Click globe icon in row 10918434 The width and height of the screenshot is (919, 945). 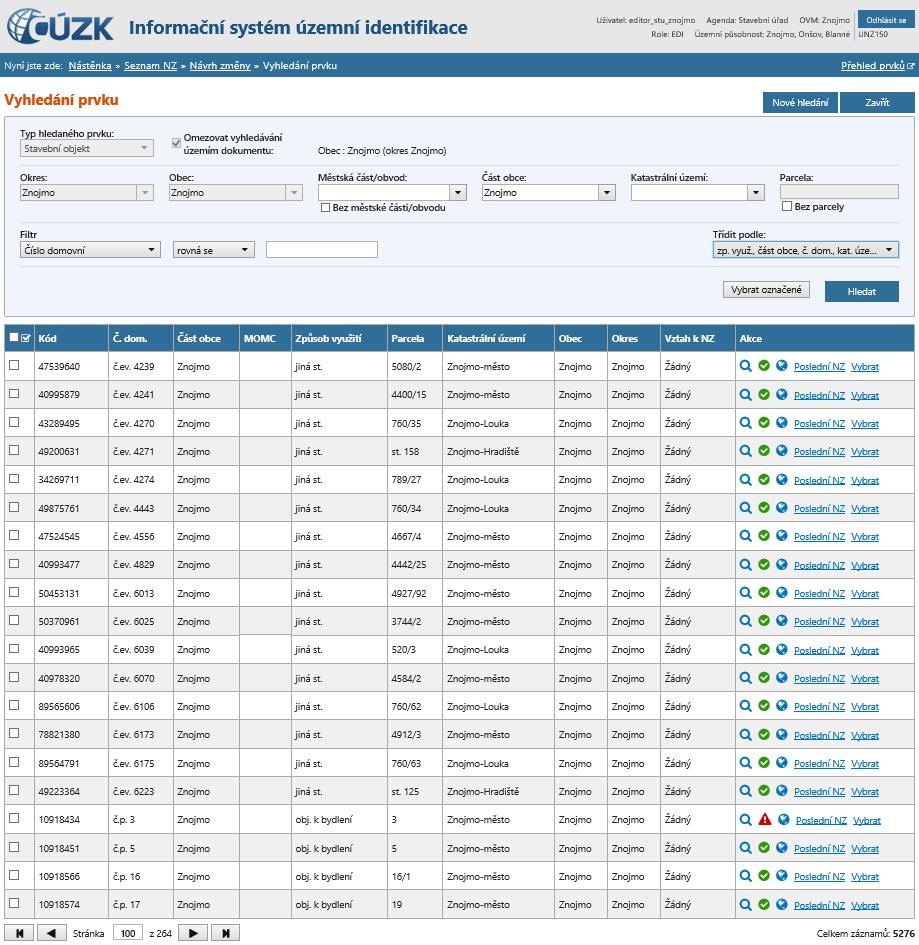point(783,819)
